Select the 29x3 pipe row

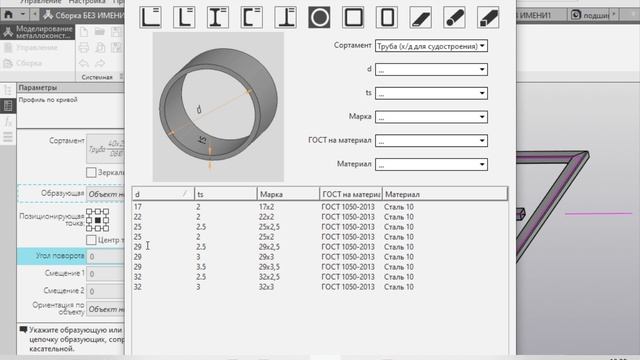coord(320,257)
